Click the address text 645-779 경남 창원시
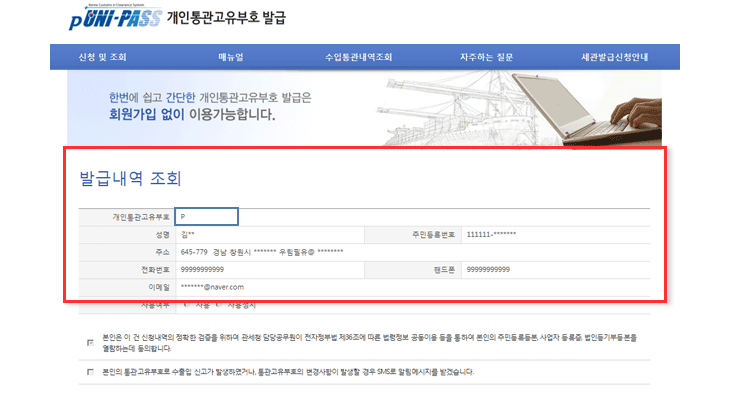 point(216,252)
